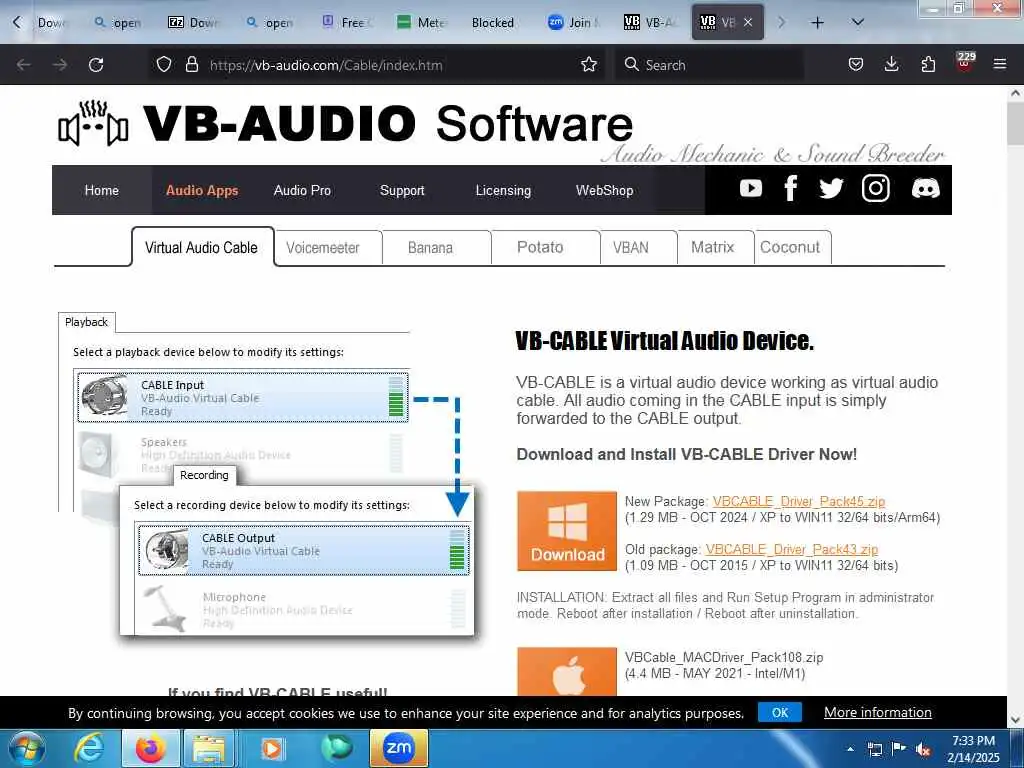The image size is (1024, 768).
Task: Open More information cookie link
Action: [878, 712]
